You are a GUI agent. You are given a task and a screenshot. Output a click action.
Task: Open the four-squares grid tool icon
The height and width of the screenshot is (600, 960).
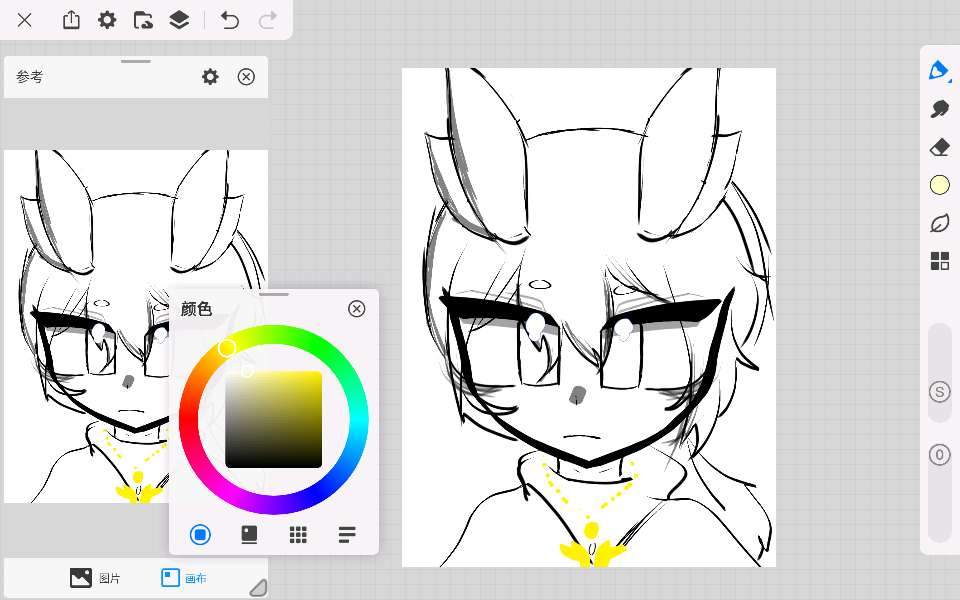pyautogui.click(x=939, y=261)
